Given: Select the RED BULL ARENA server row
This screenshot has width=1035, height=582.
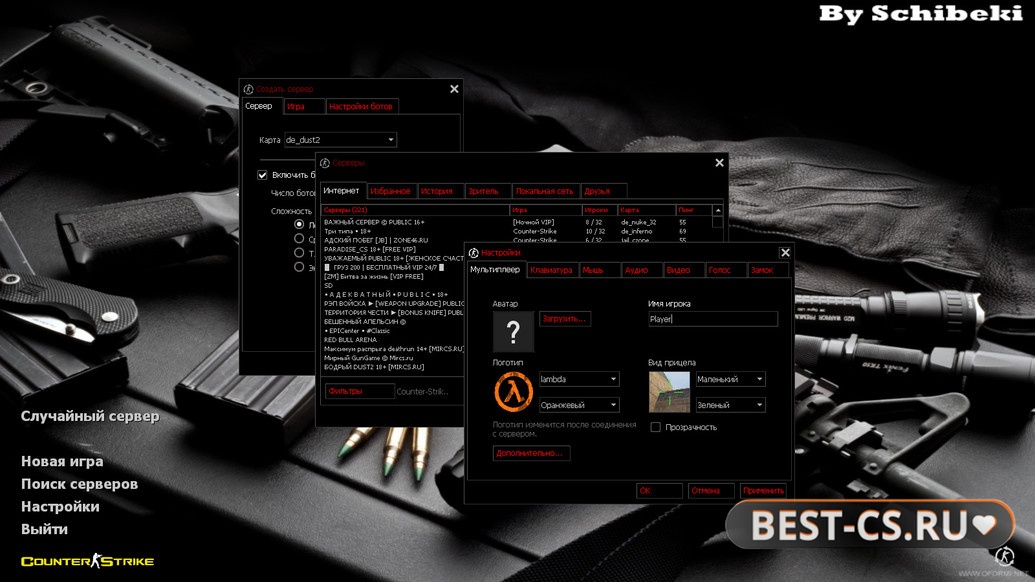Looking at the screenshot, I should pos(393,340).
